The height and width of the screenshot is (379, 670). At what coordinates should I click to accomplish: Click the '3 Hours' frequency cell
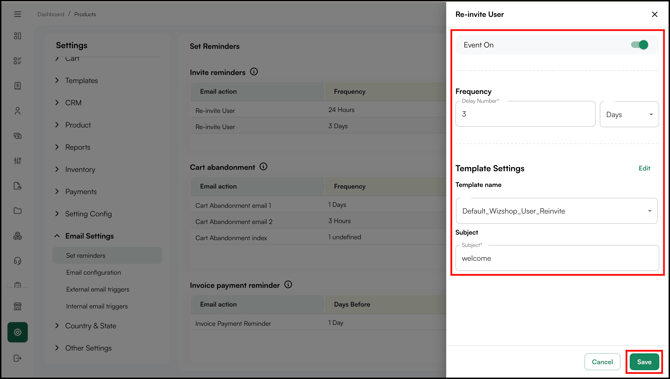tap(339, 221)
